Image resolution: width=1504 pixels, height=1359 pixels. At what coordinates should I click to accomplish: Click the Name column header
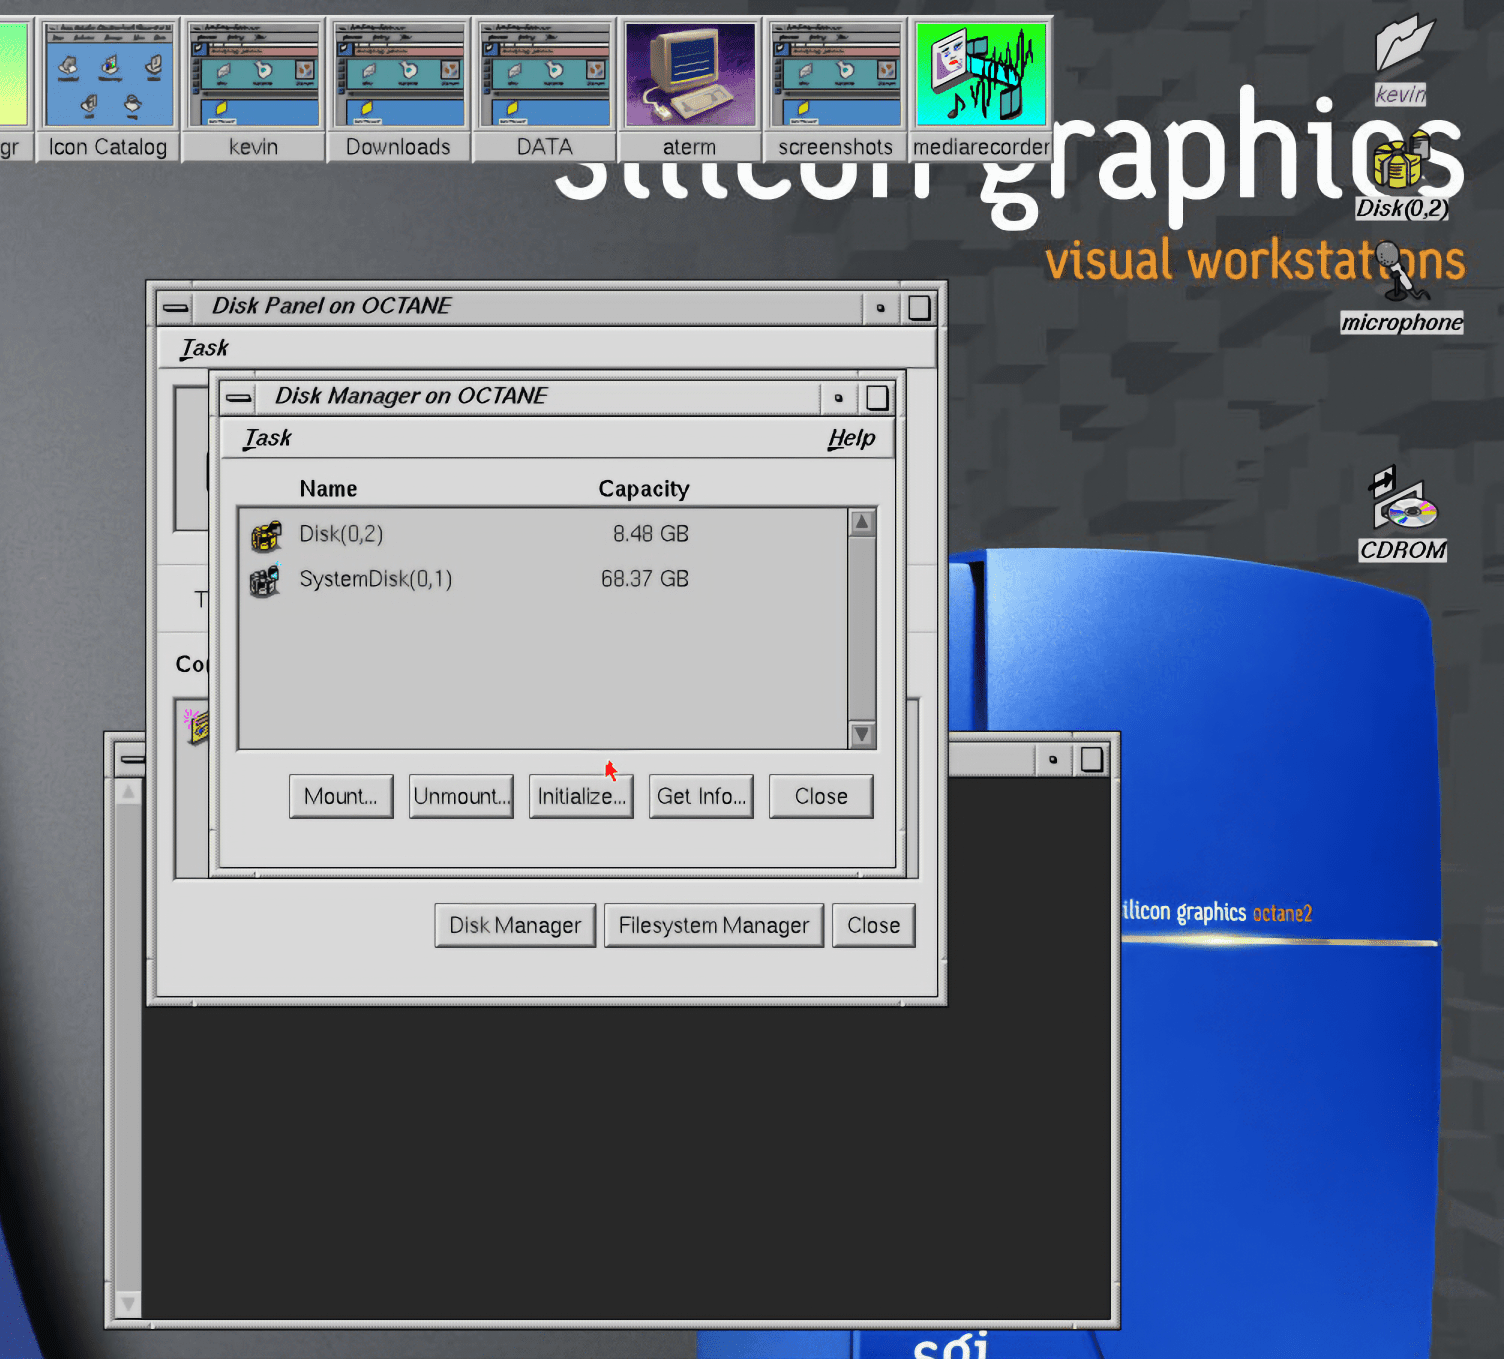[x=328, y=489]
